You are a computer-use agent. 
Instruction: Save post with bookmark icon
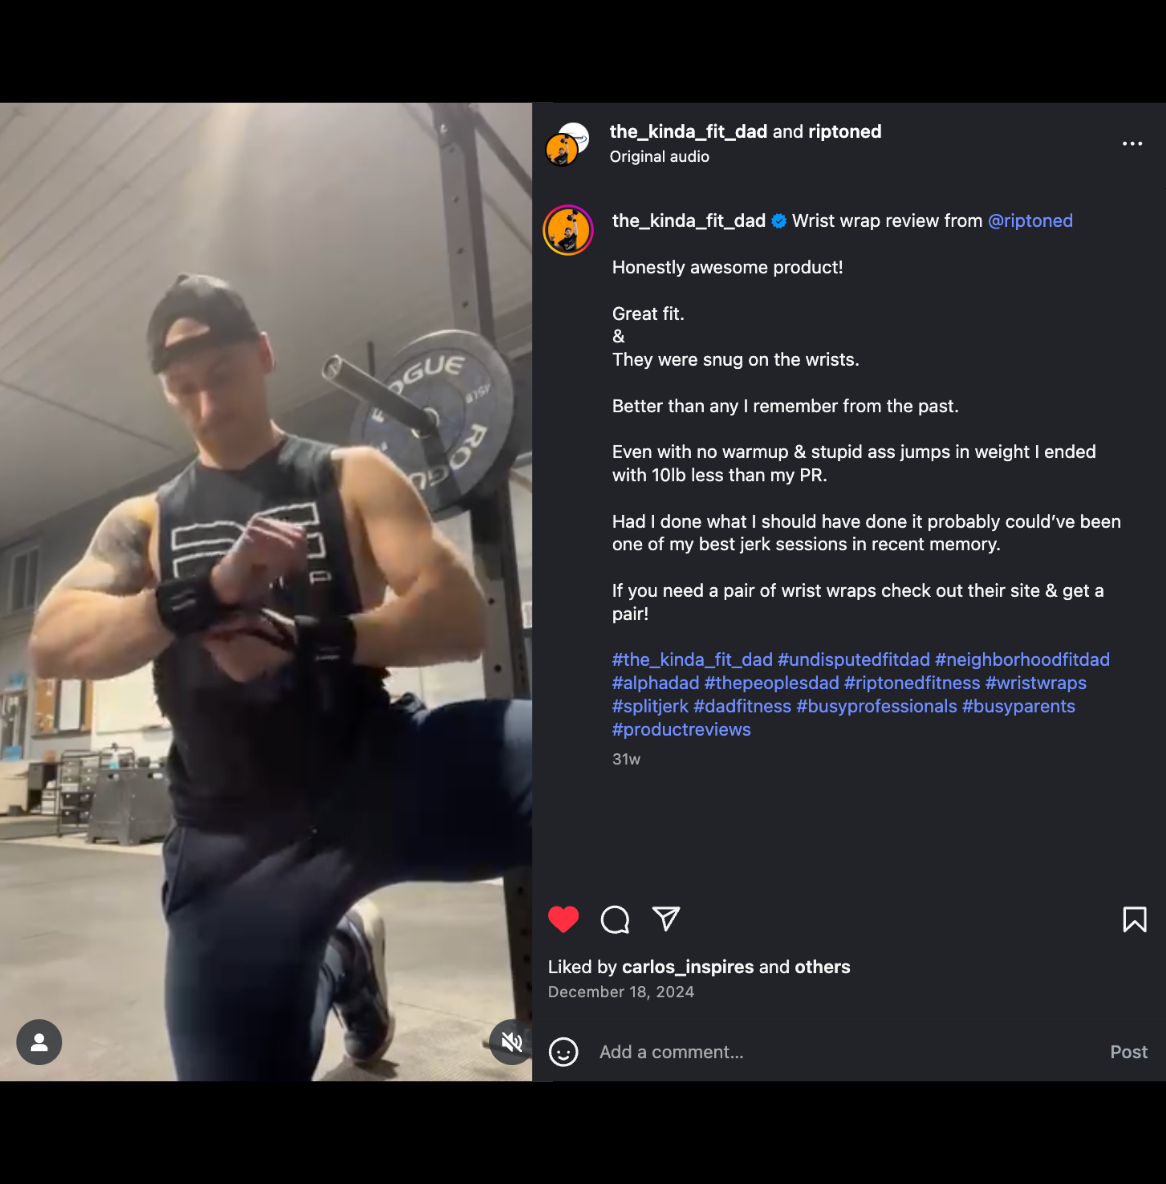[x=1134, y=919]
